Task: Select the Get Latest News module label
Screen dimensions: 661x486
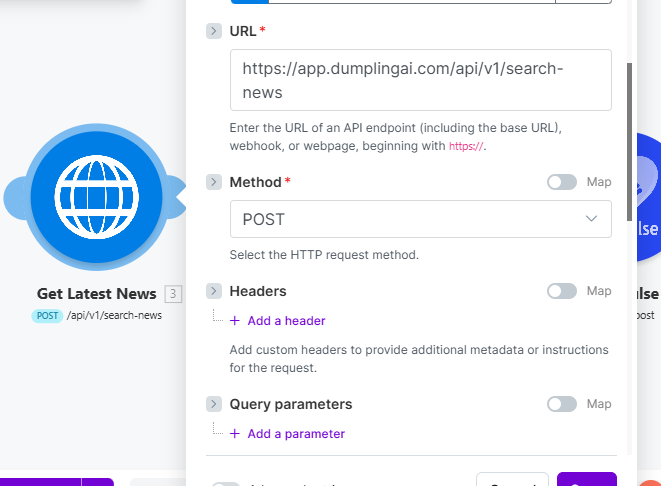Action: 97,294
